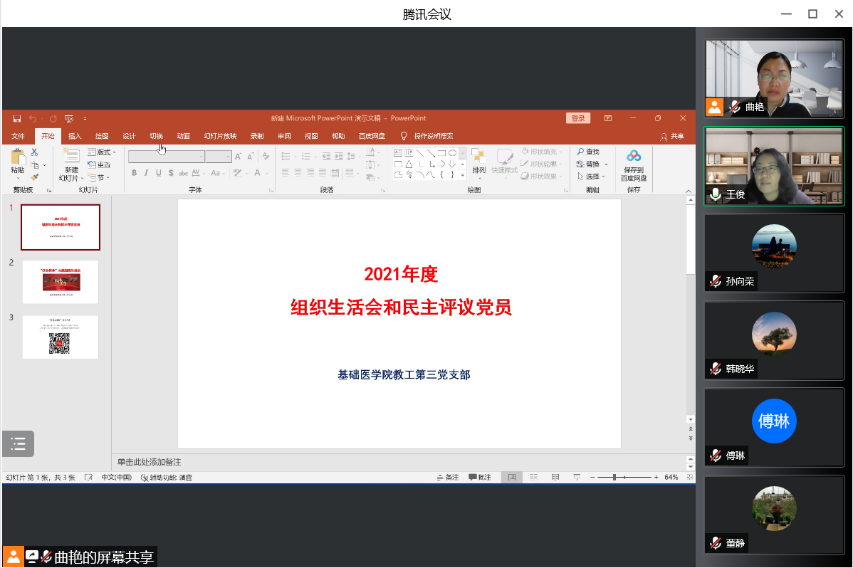The width and height of the screenshot is (853, 568).
Task: Open the font name combo box
Action: (x=166, y=157)
